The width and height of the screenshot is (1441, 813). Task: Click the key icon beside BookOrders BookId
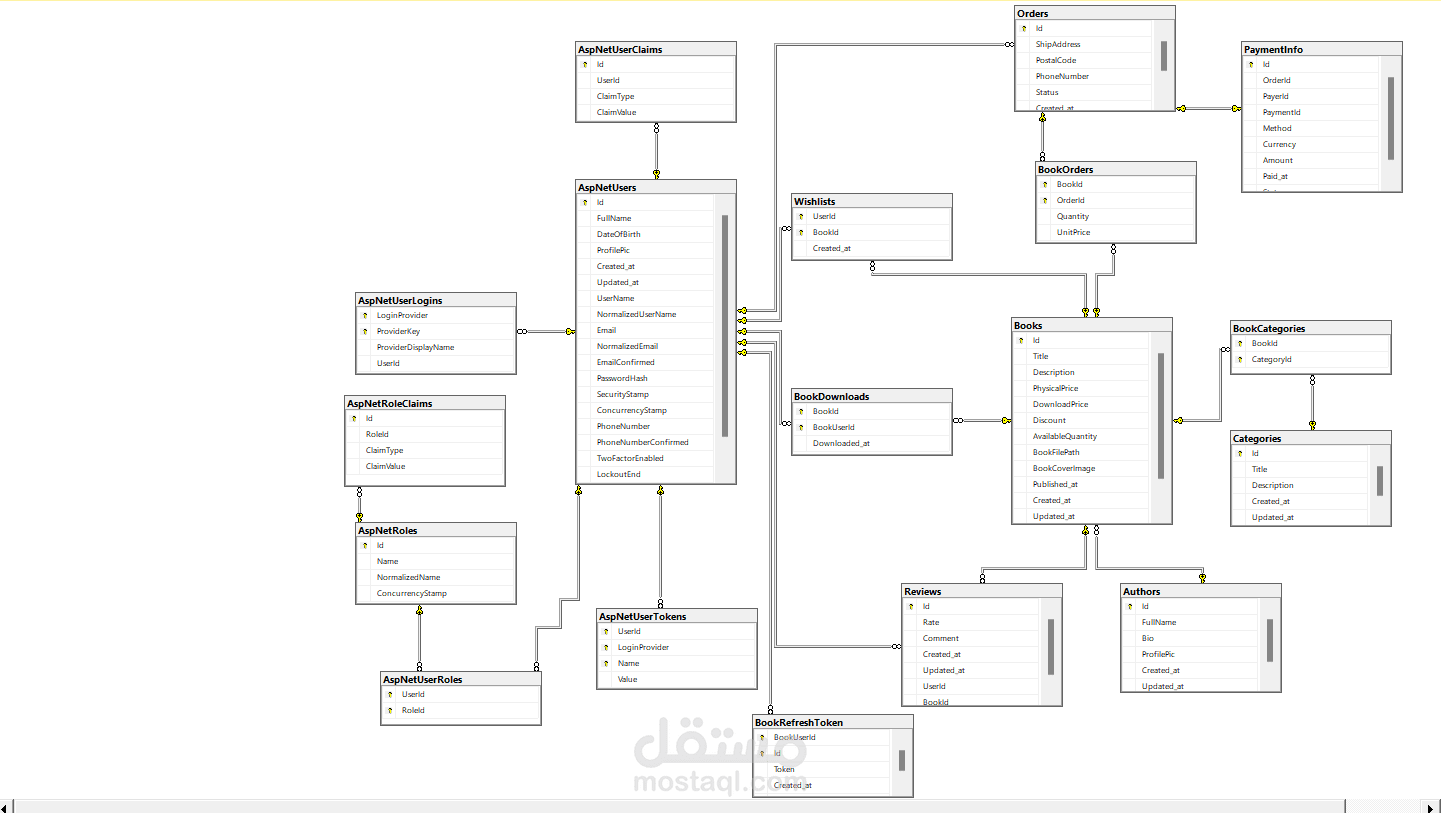point(1044,184)
